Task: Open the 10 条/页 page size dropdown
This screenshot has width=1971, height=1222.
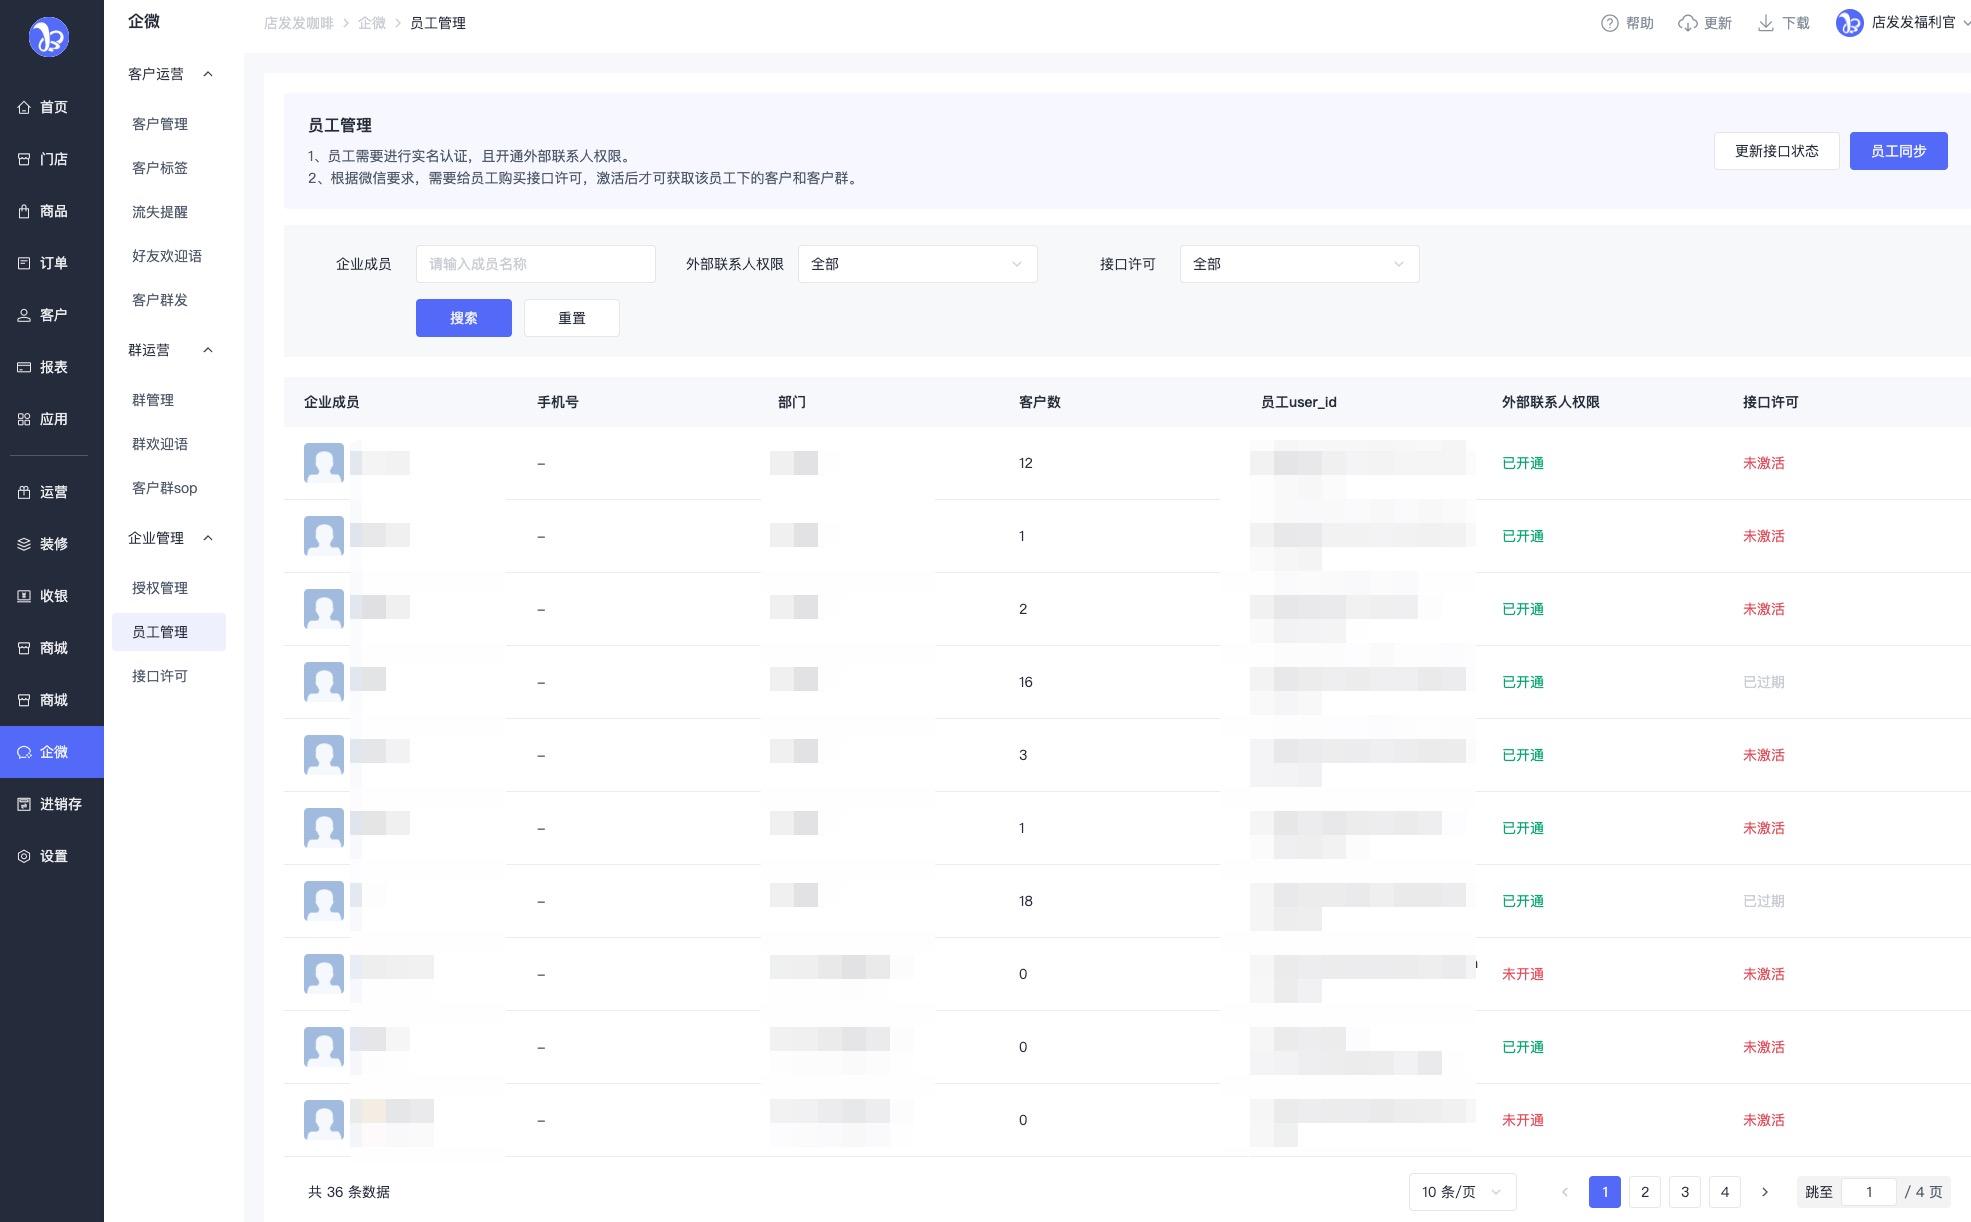Action: [x=1461, y=1192]
